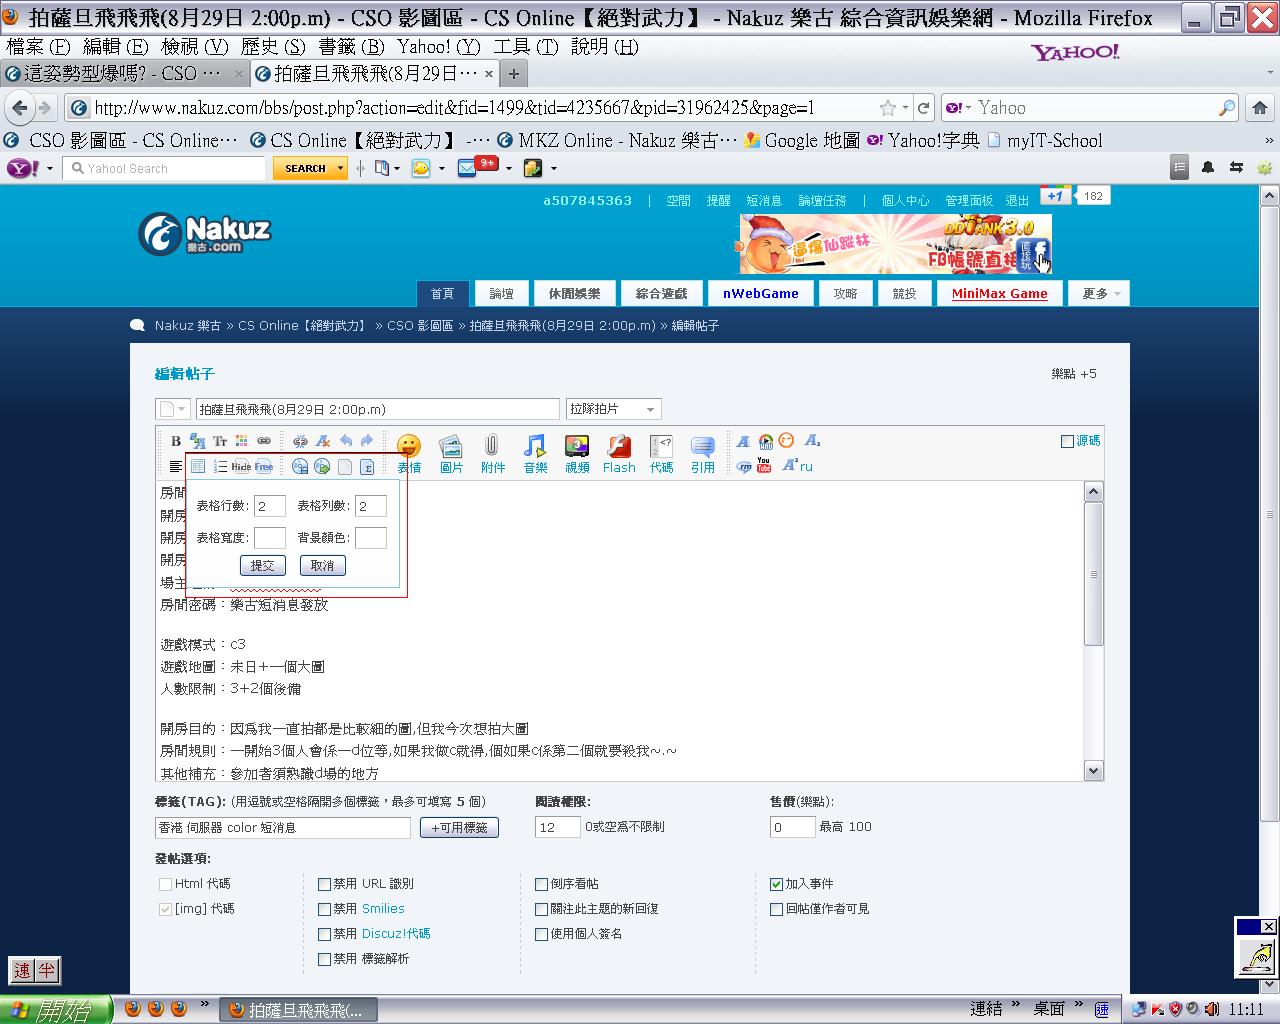Toggle bold text formatting in editor

pos(176,441)
